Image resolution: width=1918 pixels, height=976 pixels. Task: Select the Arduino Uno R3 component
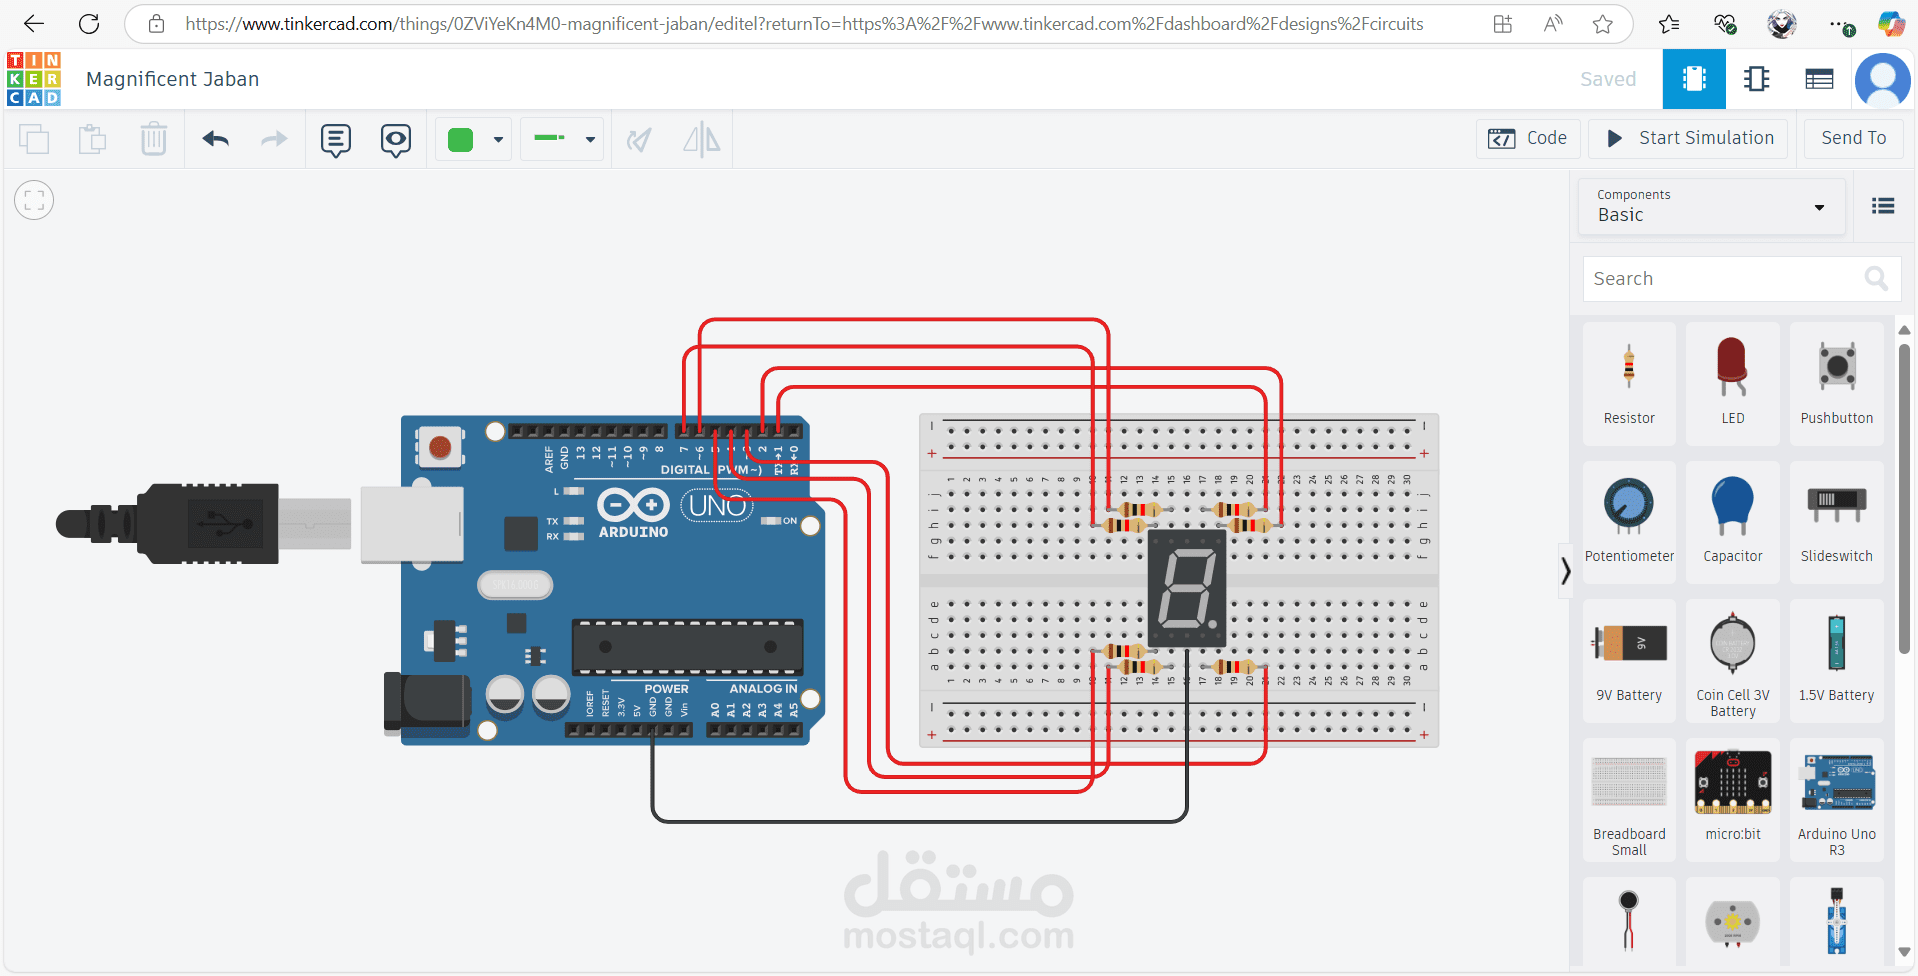click(x=1837, y=800)
